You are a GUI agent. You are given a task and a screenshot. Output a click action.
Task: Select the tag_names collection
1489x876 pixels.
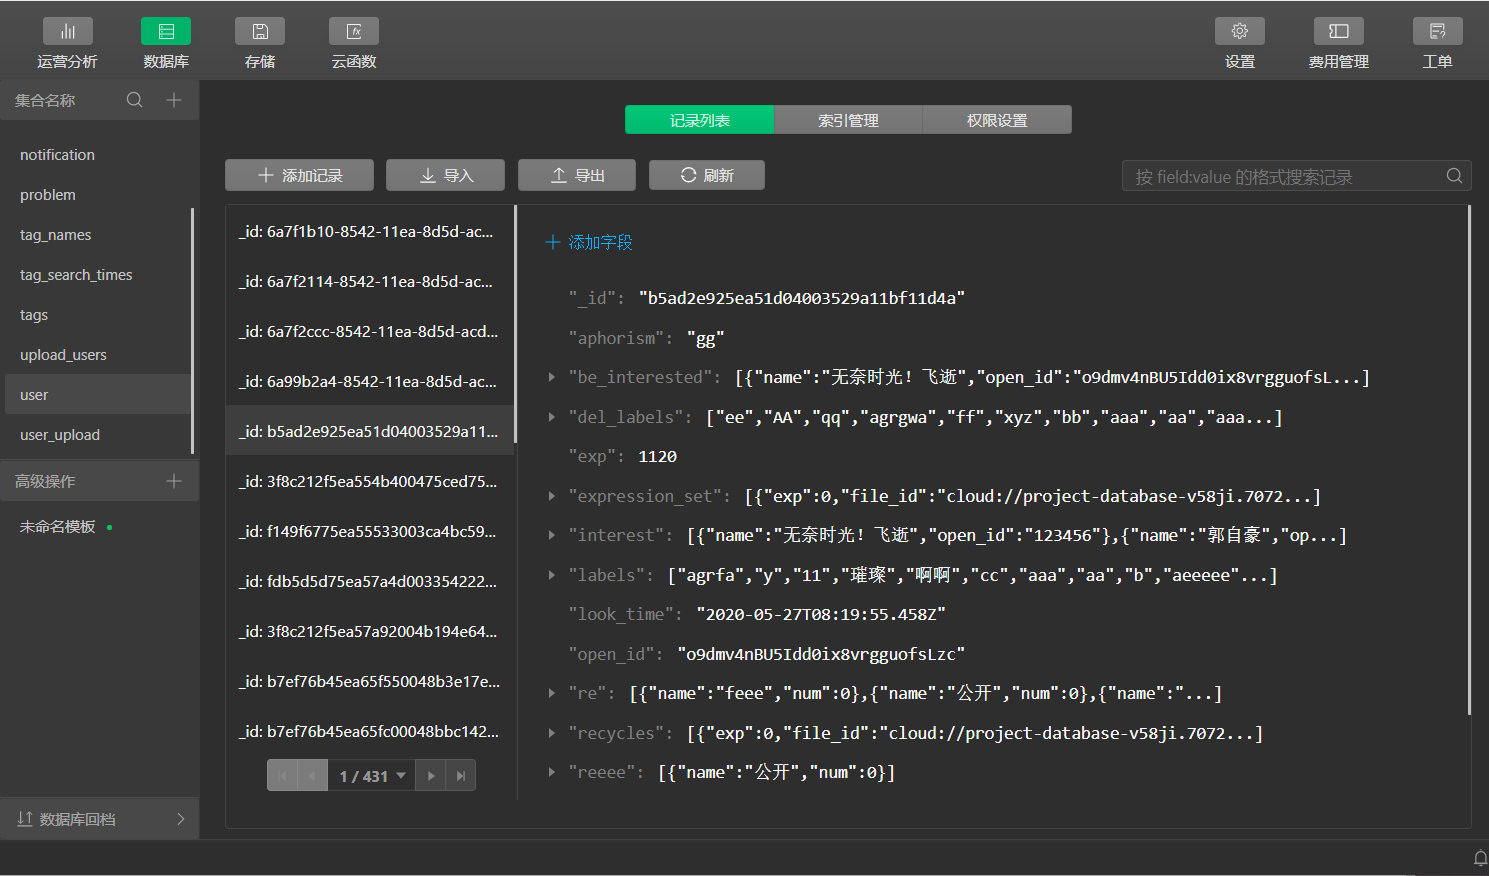[97, 235]
